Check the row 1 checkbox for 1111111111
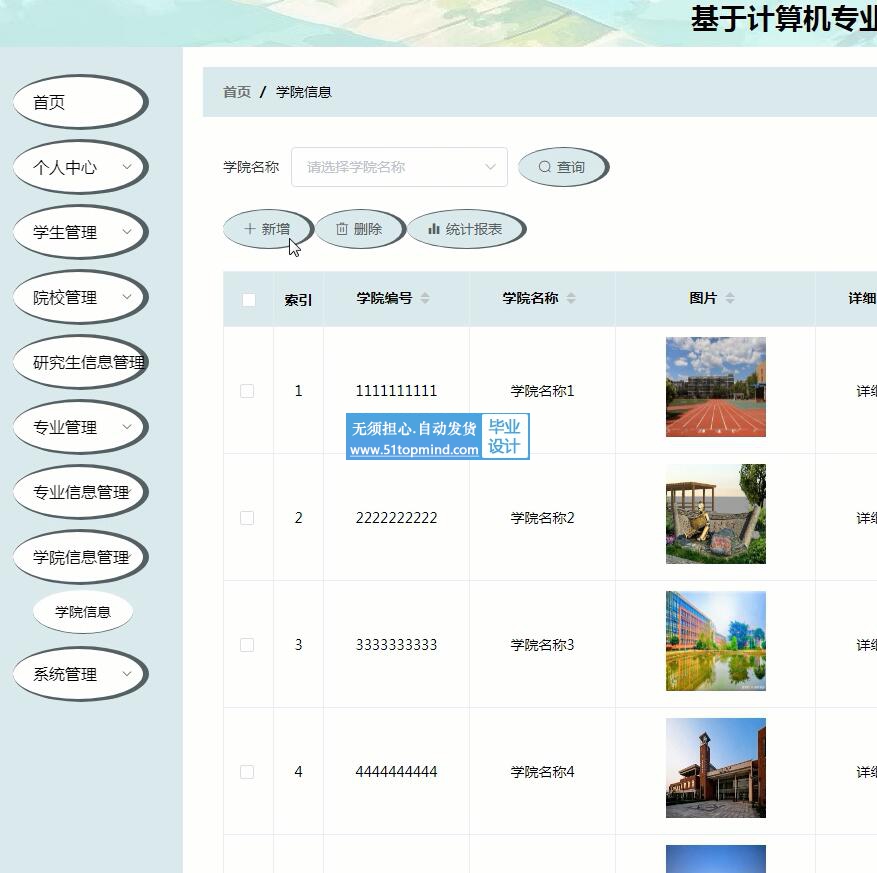This screenshot has height=873, width=877. 247,391
